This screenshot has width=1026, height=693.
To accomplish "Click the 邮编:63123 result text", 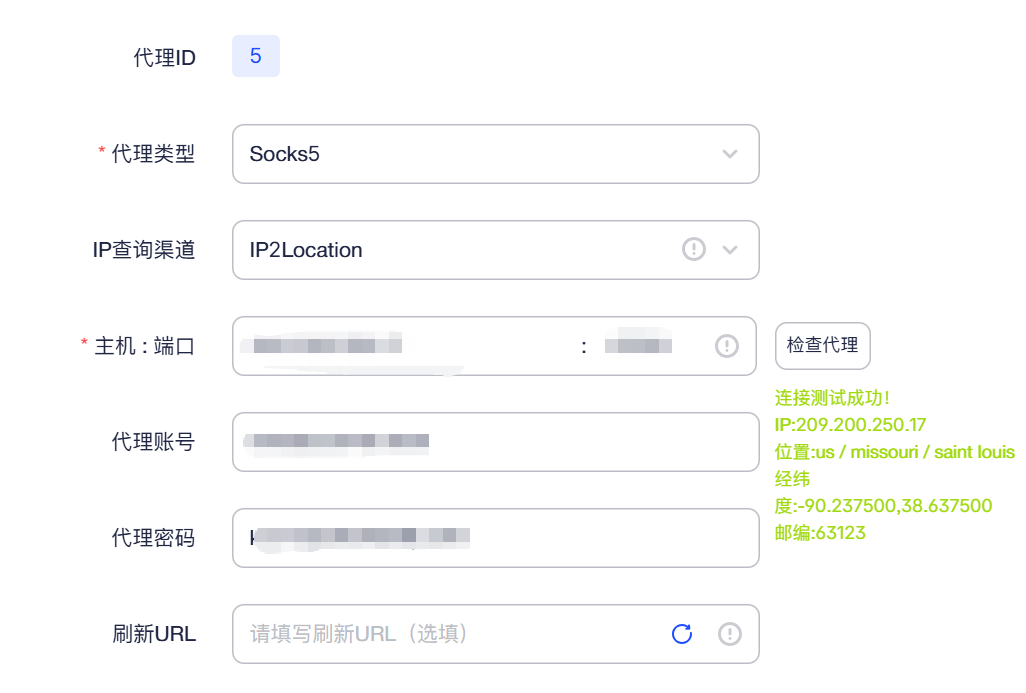I will coord(820,533).
